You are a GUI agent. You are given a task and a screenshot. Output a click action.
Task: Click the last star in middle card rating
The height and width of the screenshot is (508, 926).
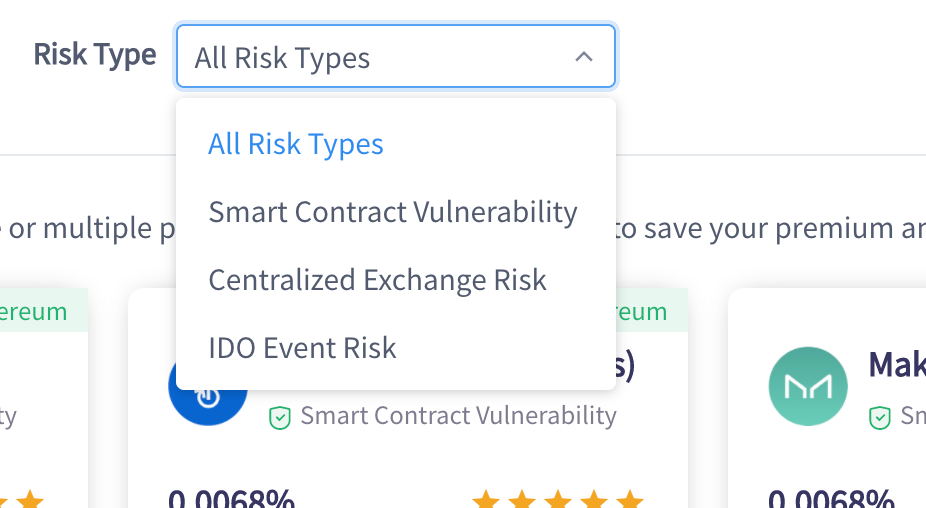(629, 500)
